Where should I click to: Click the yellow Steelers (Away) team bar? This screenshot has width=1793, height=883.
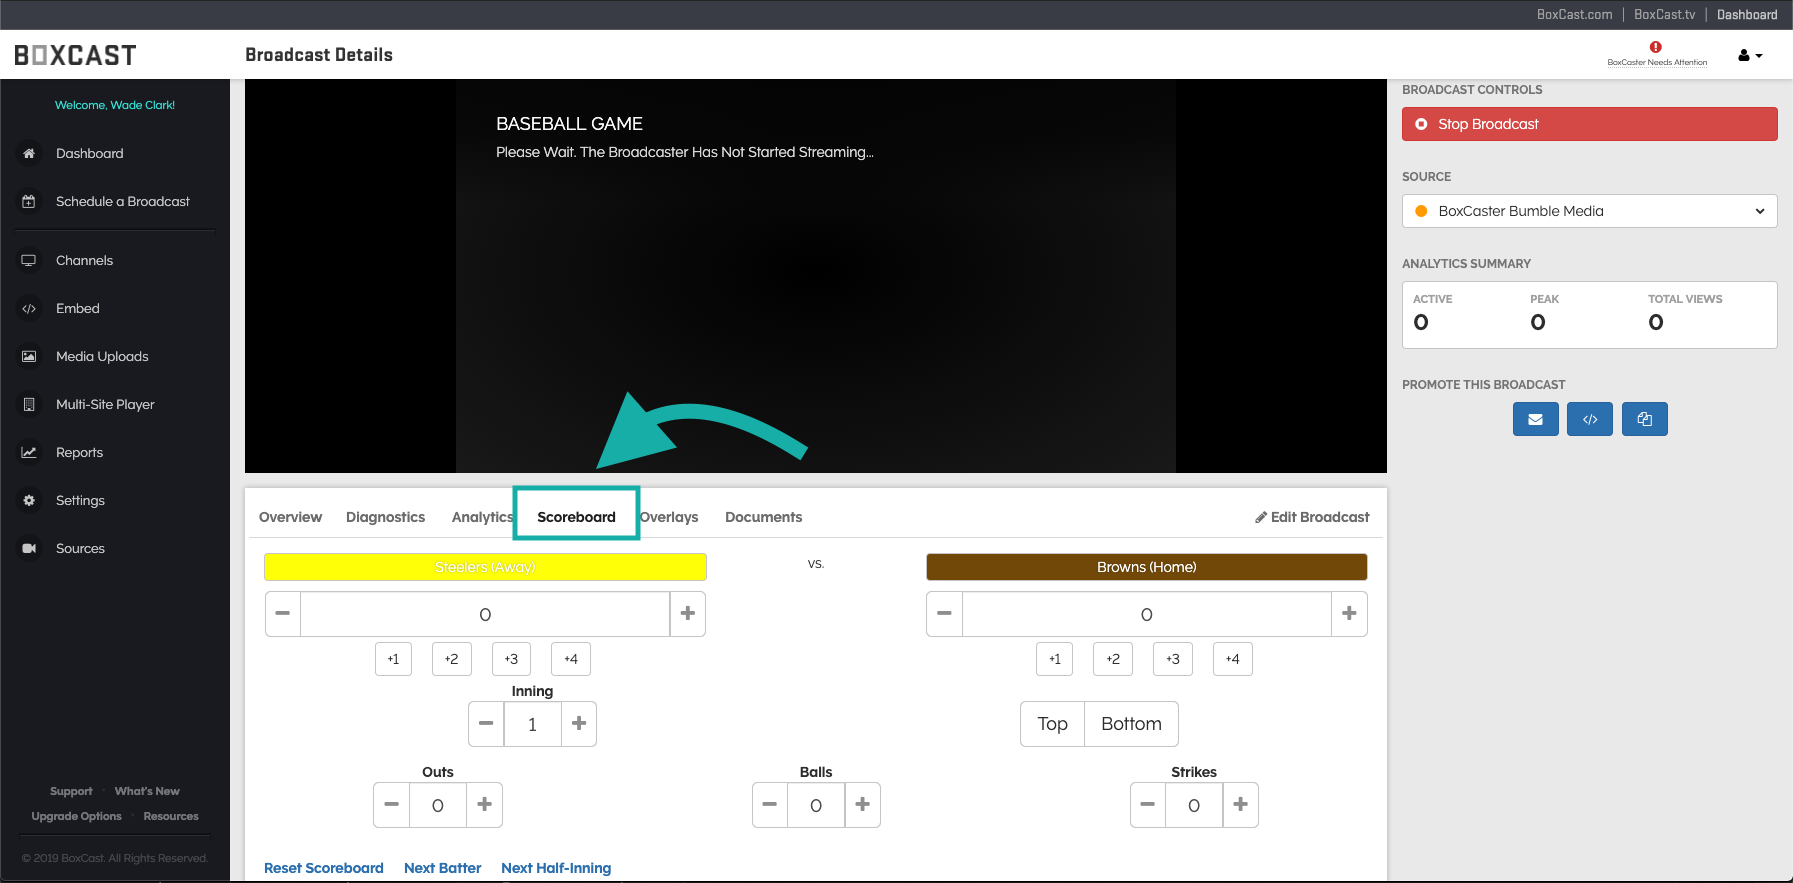pos(485,567)
